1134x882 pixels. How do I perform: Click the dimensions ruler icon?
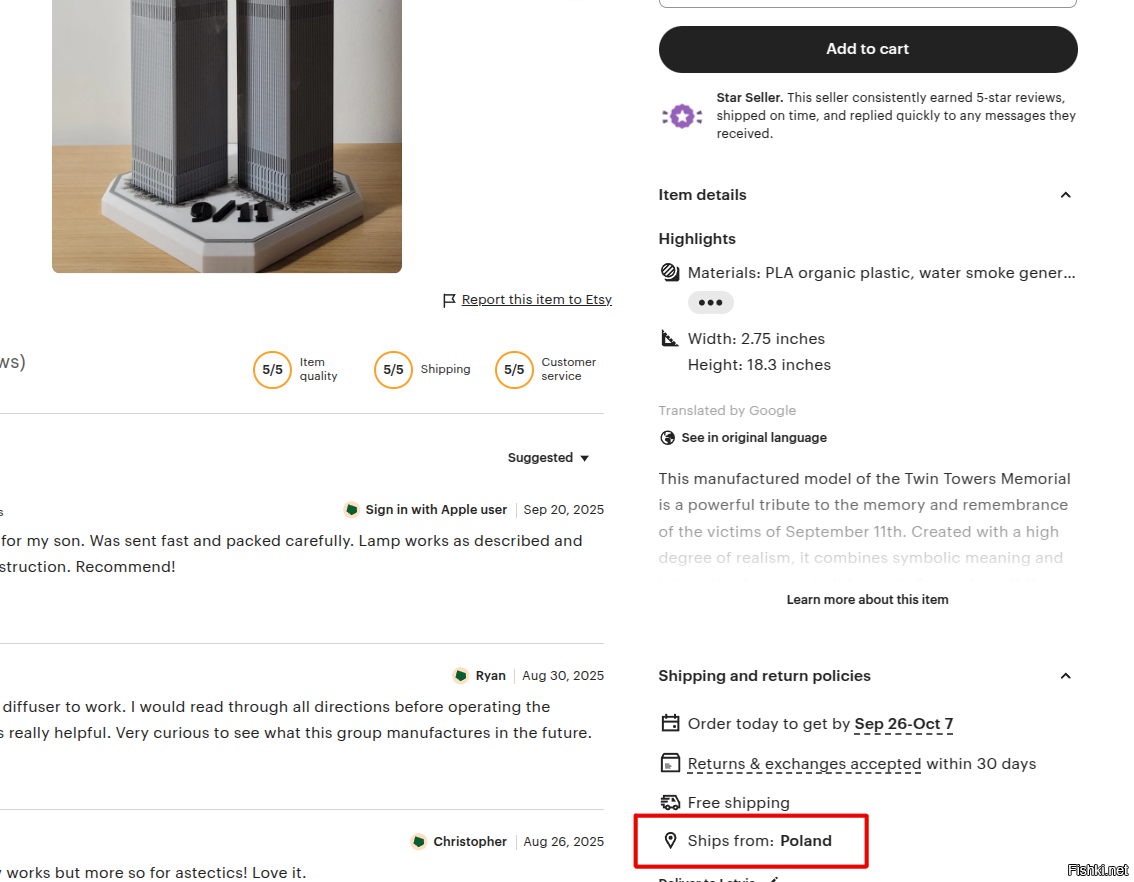pyautogui.click(x=670, y=338)
